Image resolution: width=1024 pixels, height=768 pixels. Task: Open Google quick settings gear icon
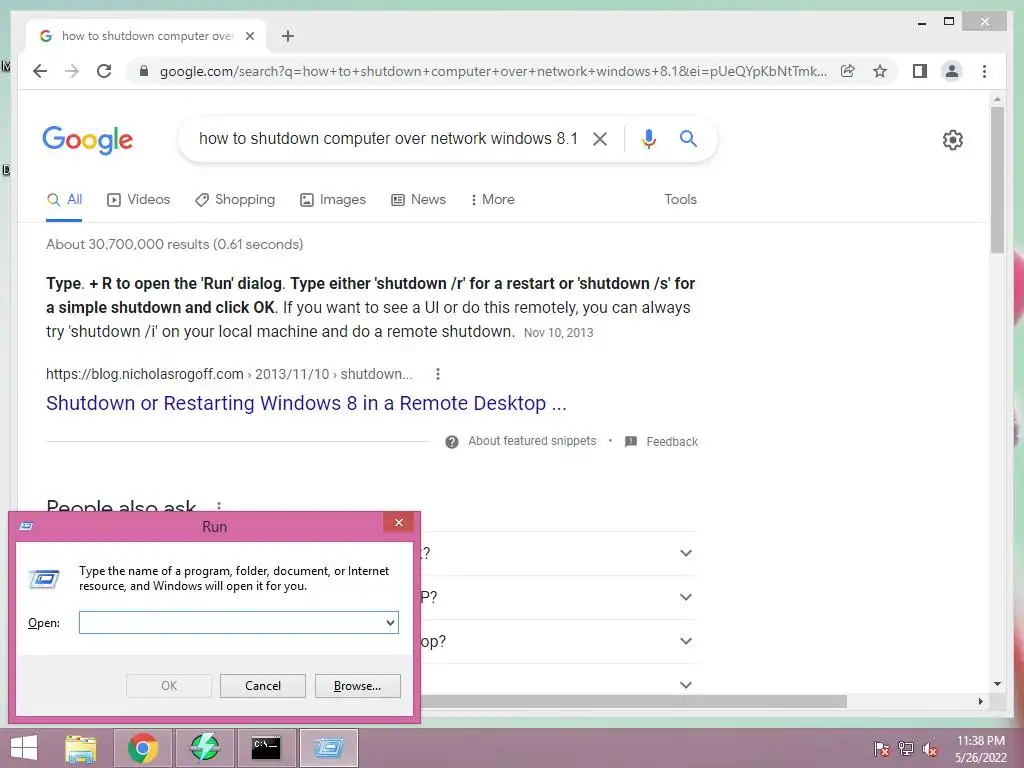click(x=953, y=139)
